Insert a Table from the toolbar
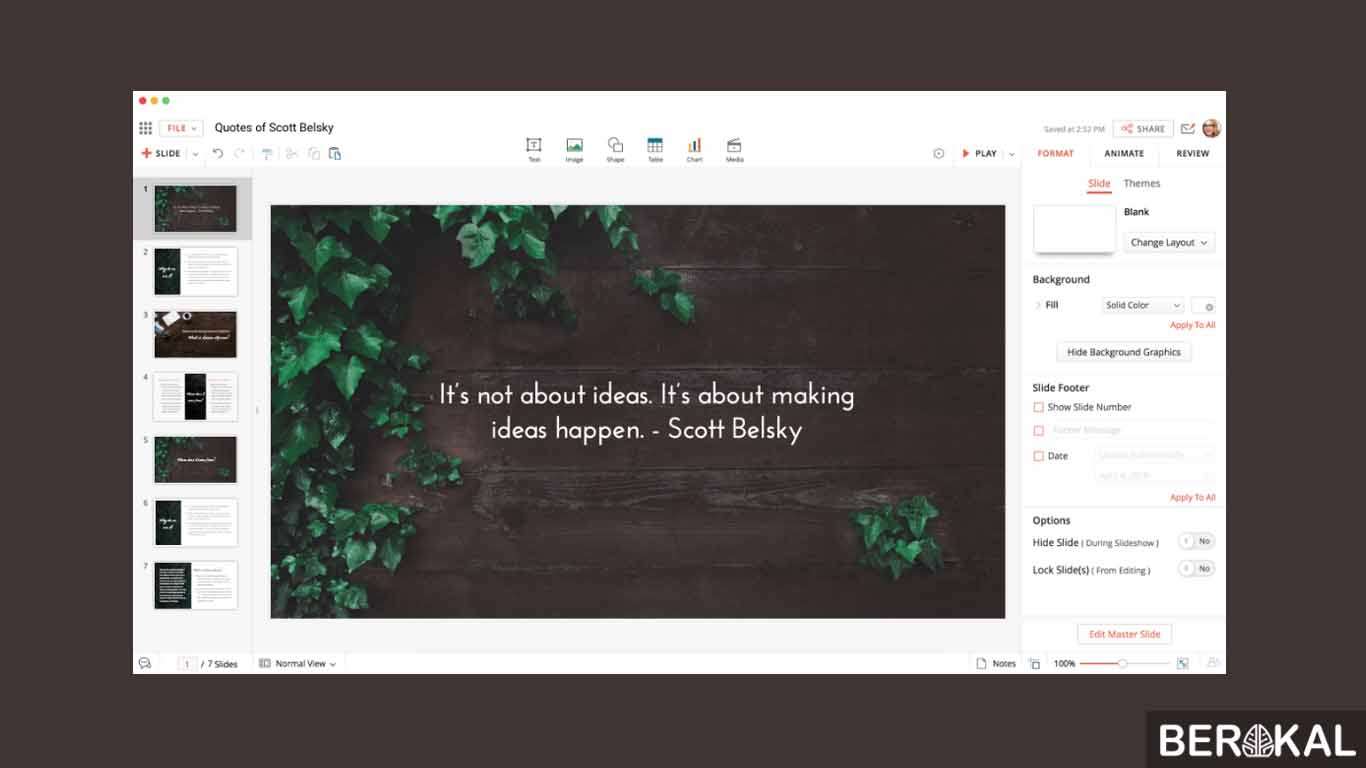 655,150
